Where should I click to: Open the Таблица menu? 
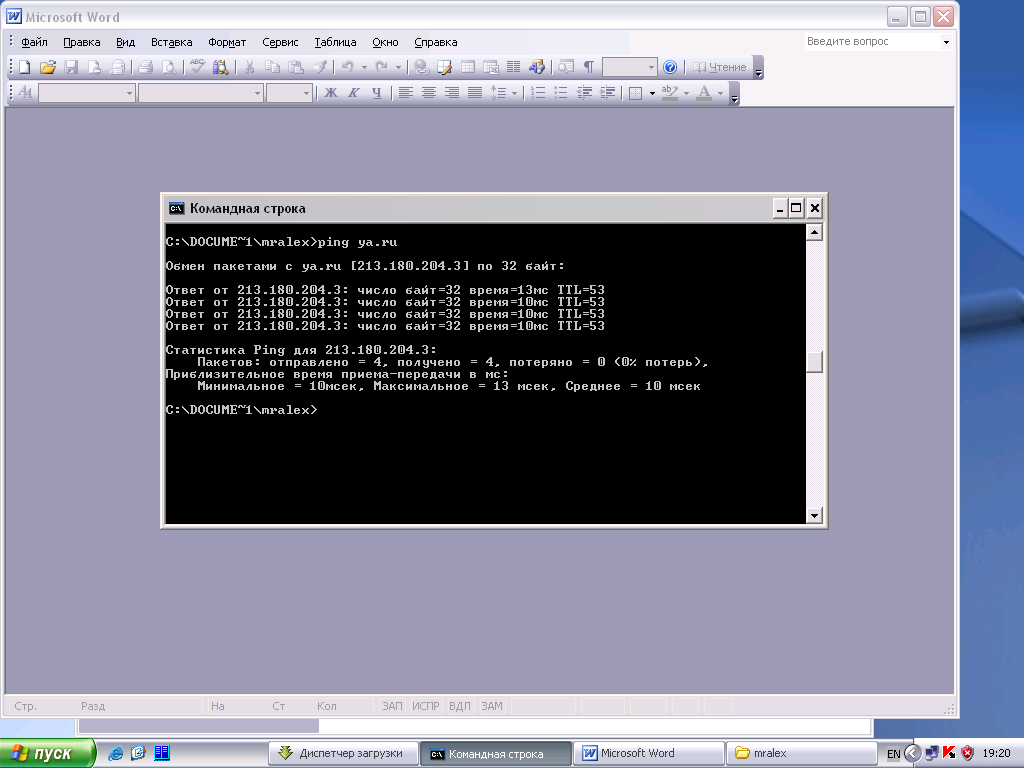pyautogui.click(x=335, y=42)
